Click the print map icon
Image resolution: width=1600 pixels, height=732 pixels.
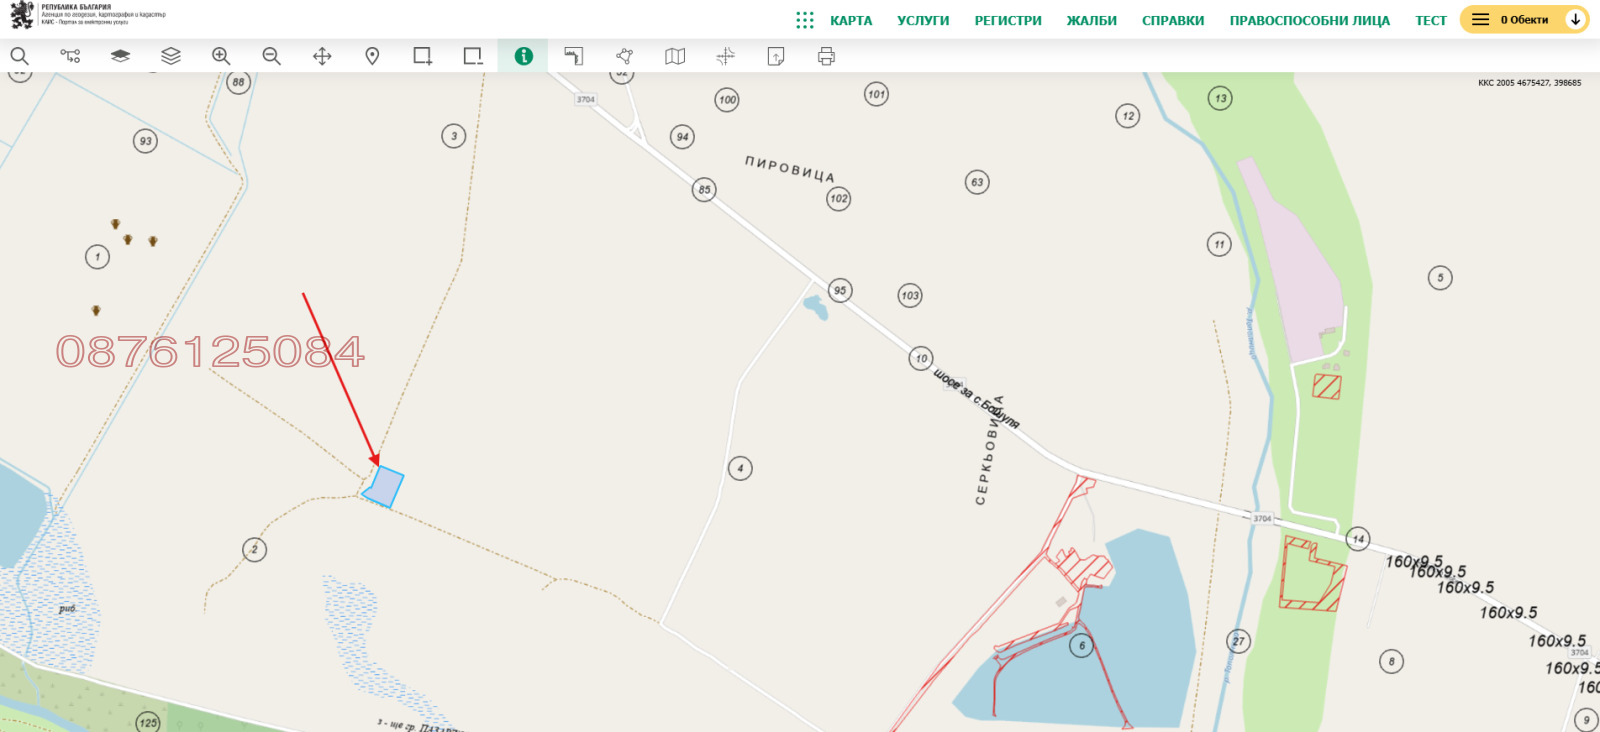(826, 56)
